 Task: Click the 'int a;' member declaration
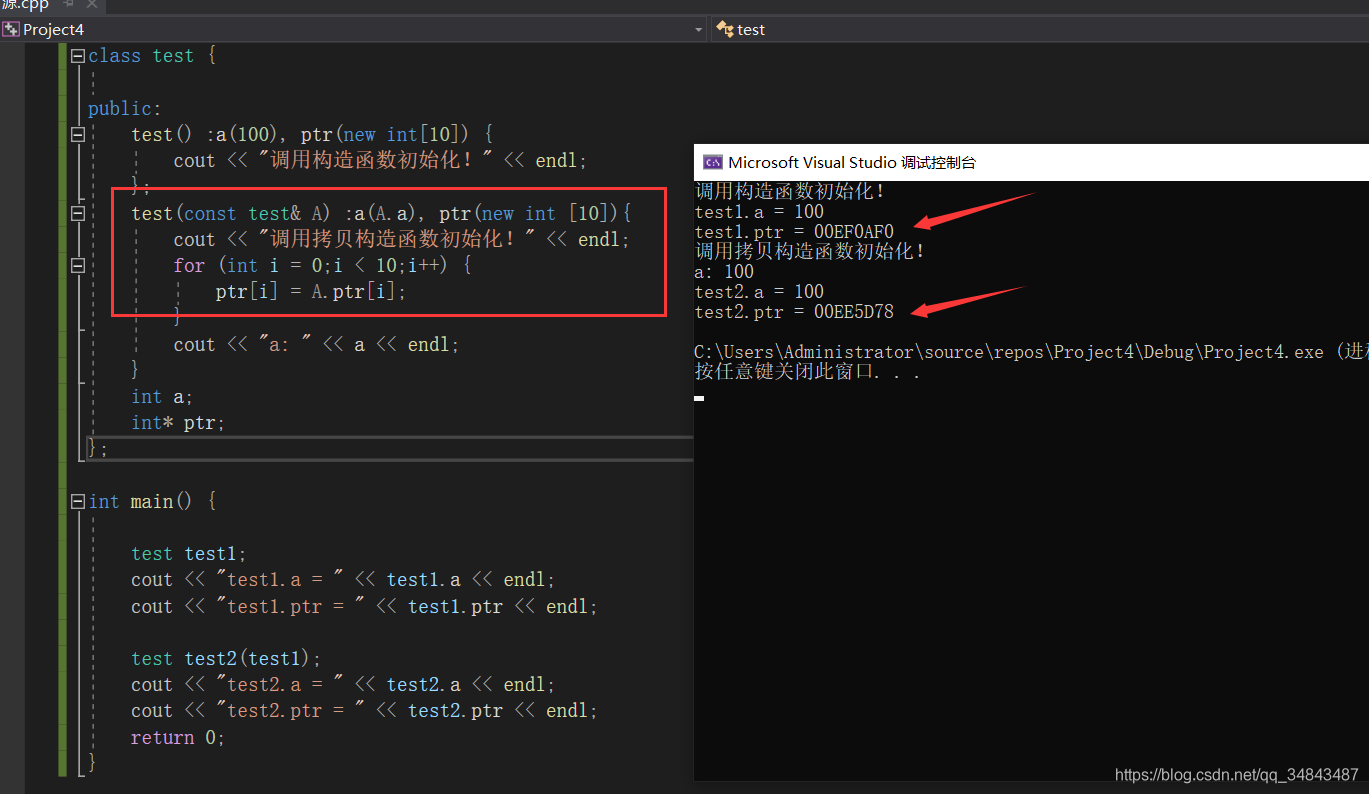click(x=162, y=397)
